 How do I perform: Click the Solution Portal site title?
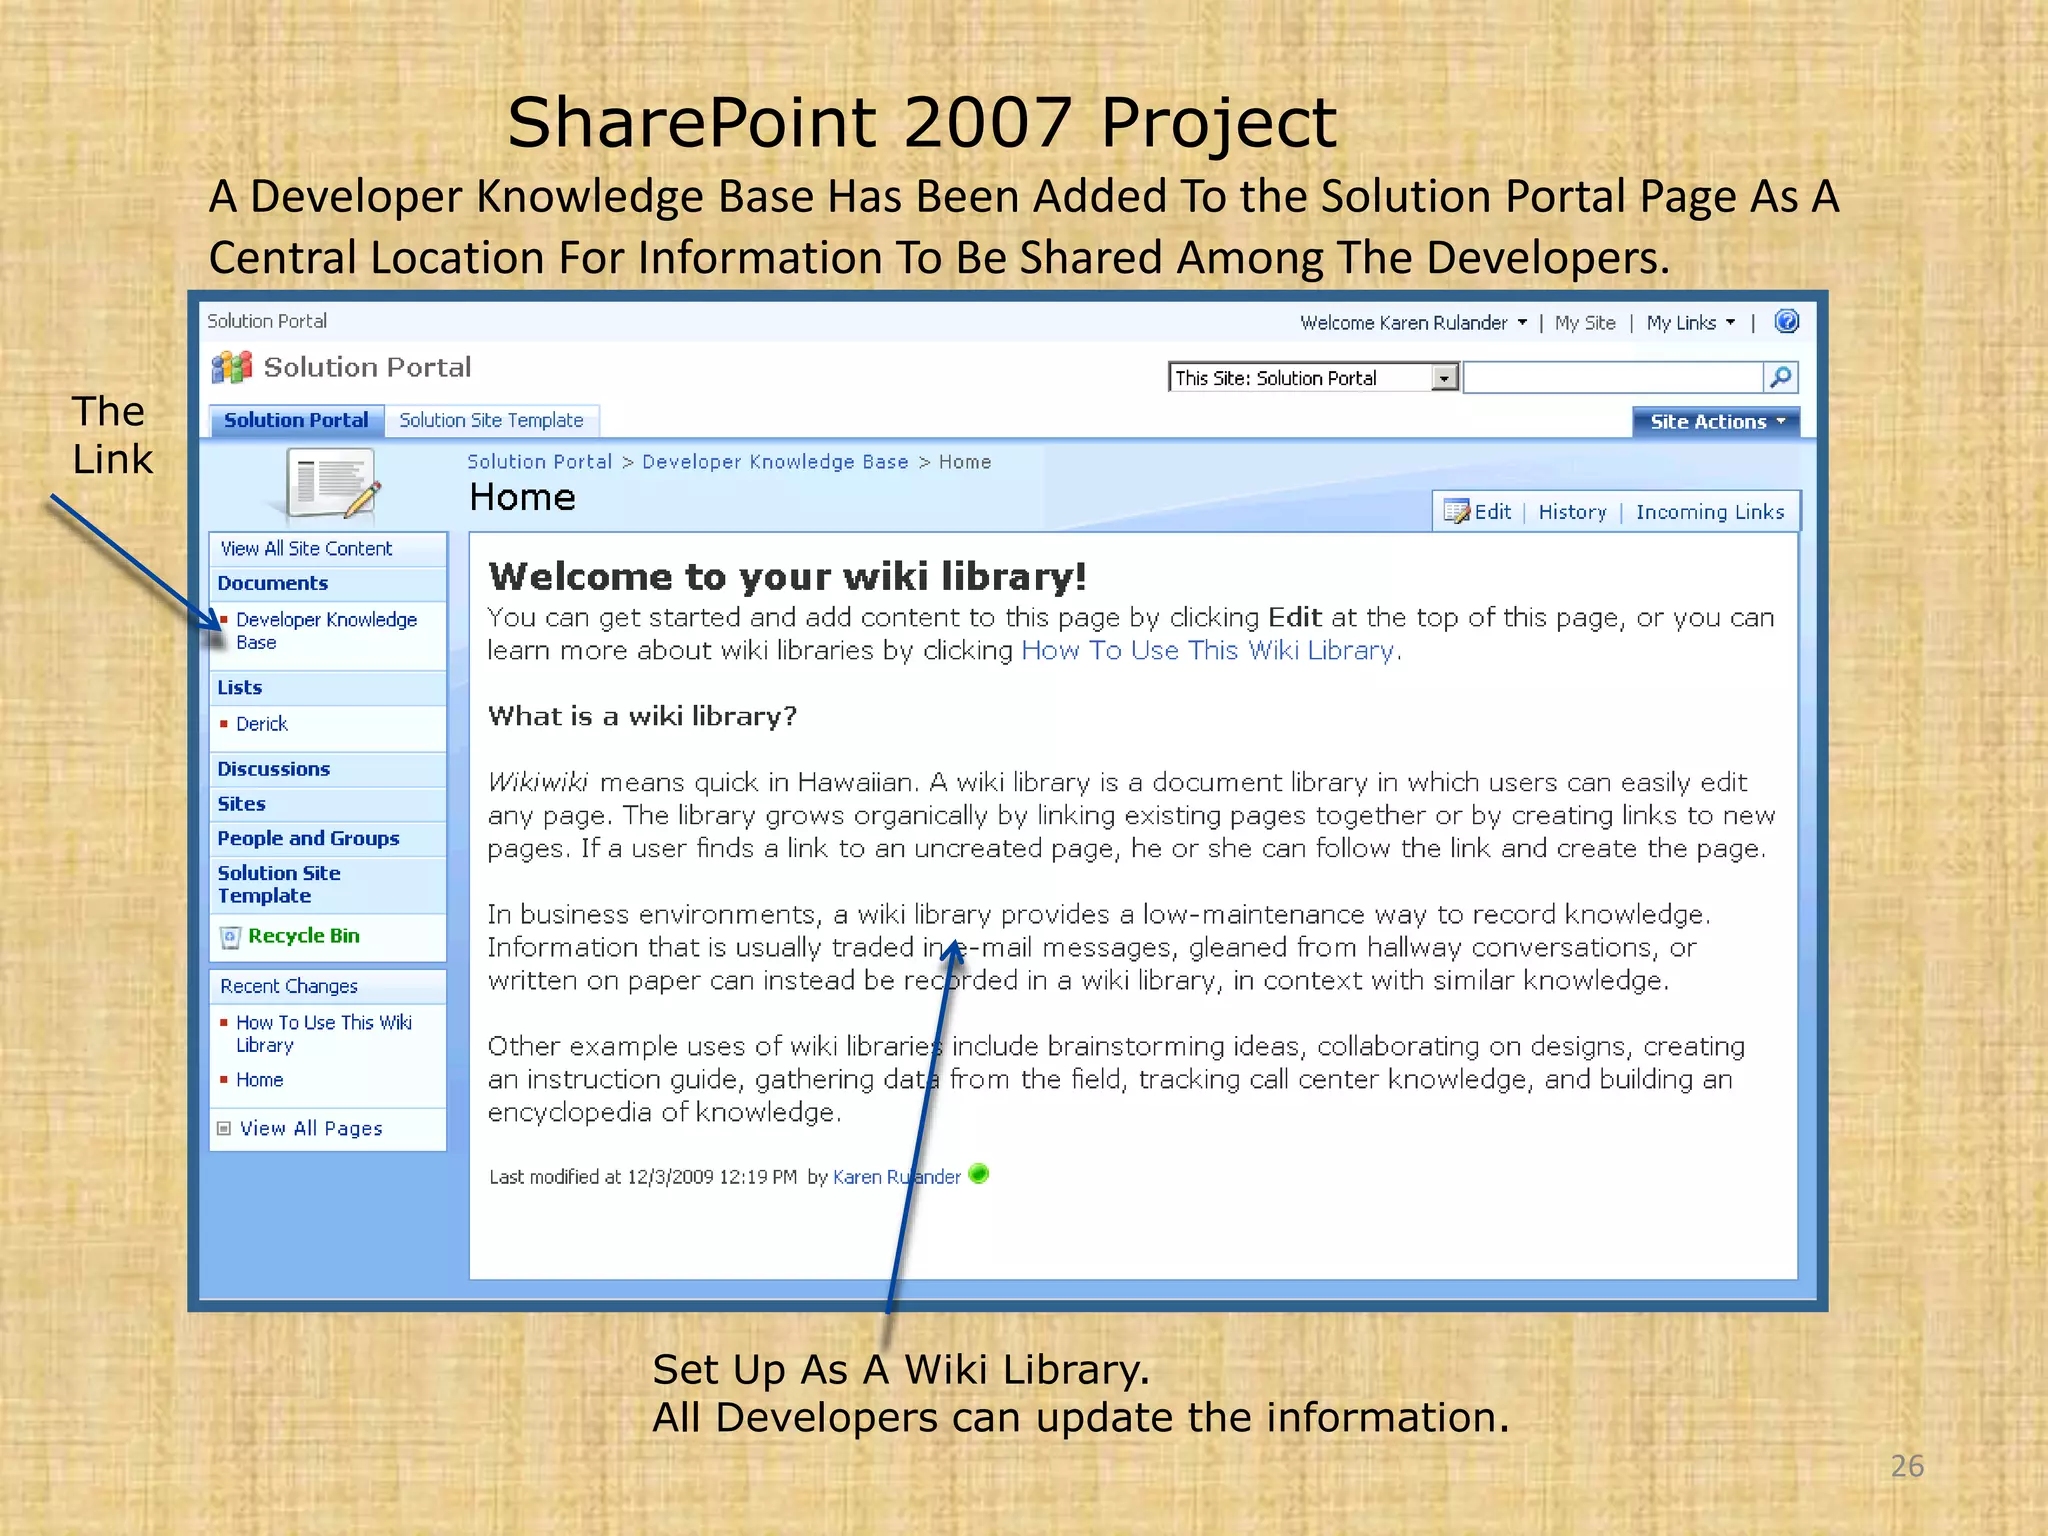click(367, 367)
